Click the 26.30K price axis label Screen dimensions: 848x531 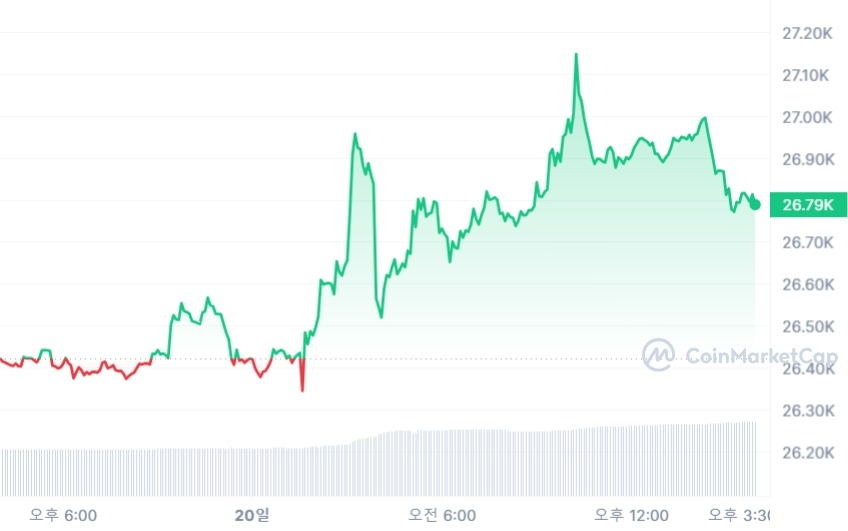[807, 411]
